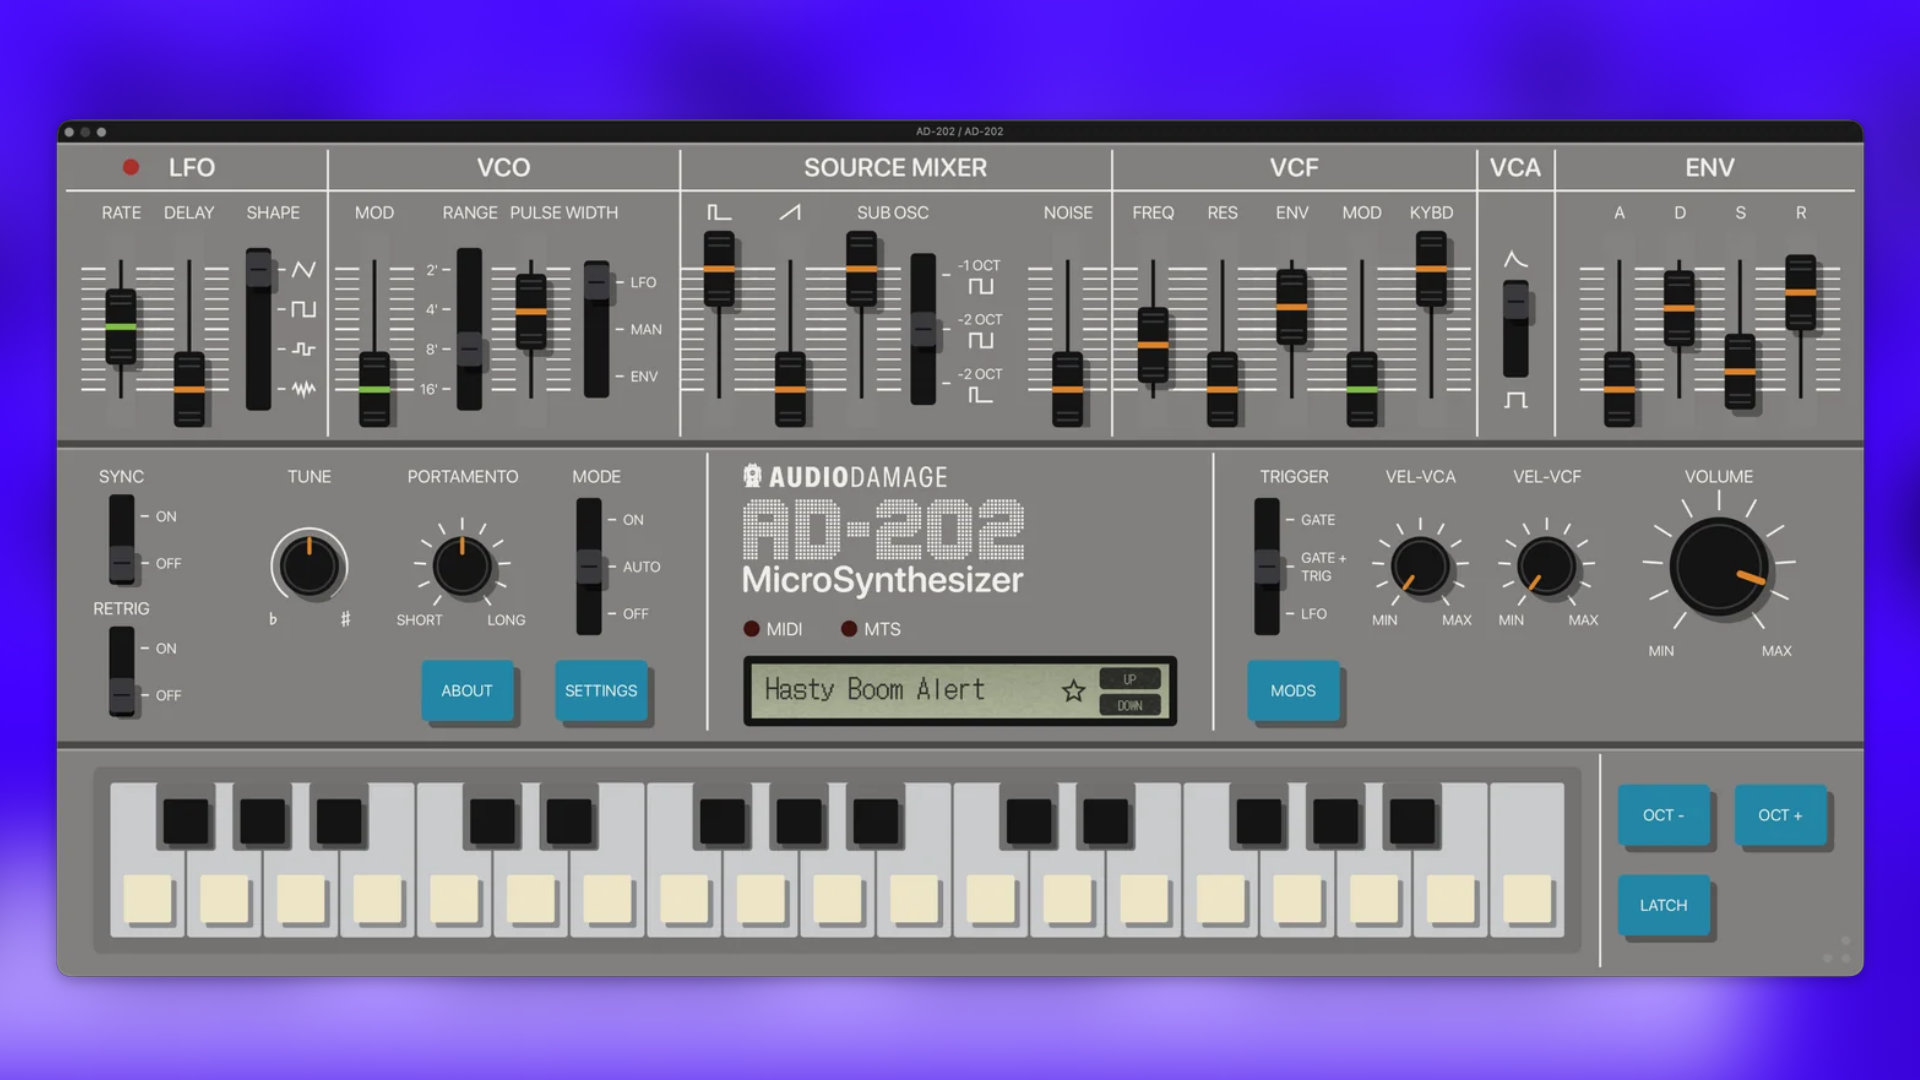Viewport: 1920px width, 1080px height.
Task: Enable the LATCH button
Action: 1664,906
